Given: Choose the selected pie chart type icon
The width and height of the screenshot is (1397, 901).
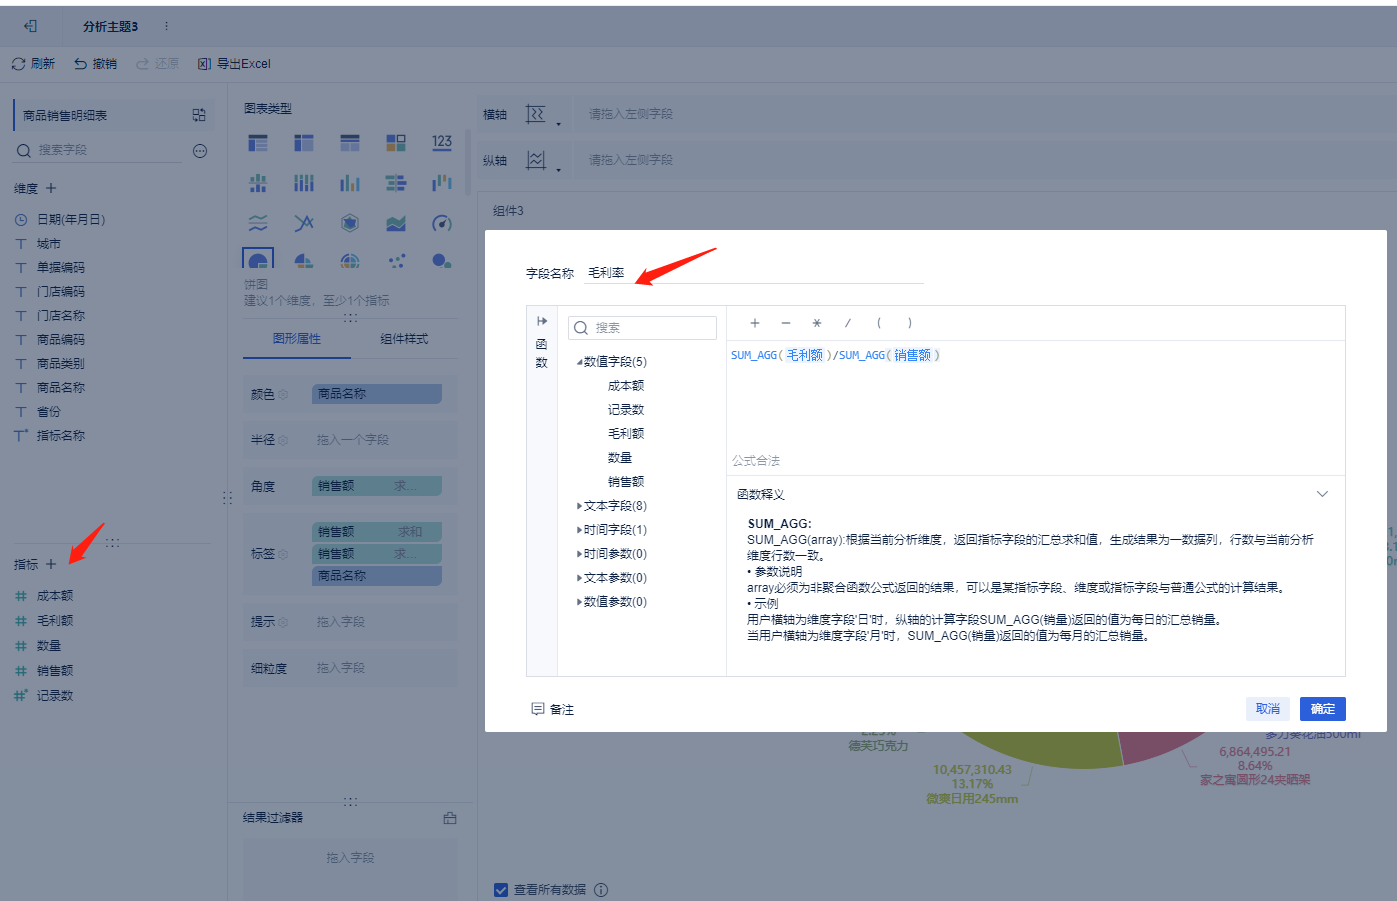Looking at the screenshot, I should (258, 260).
